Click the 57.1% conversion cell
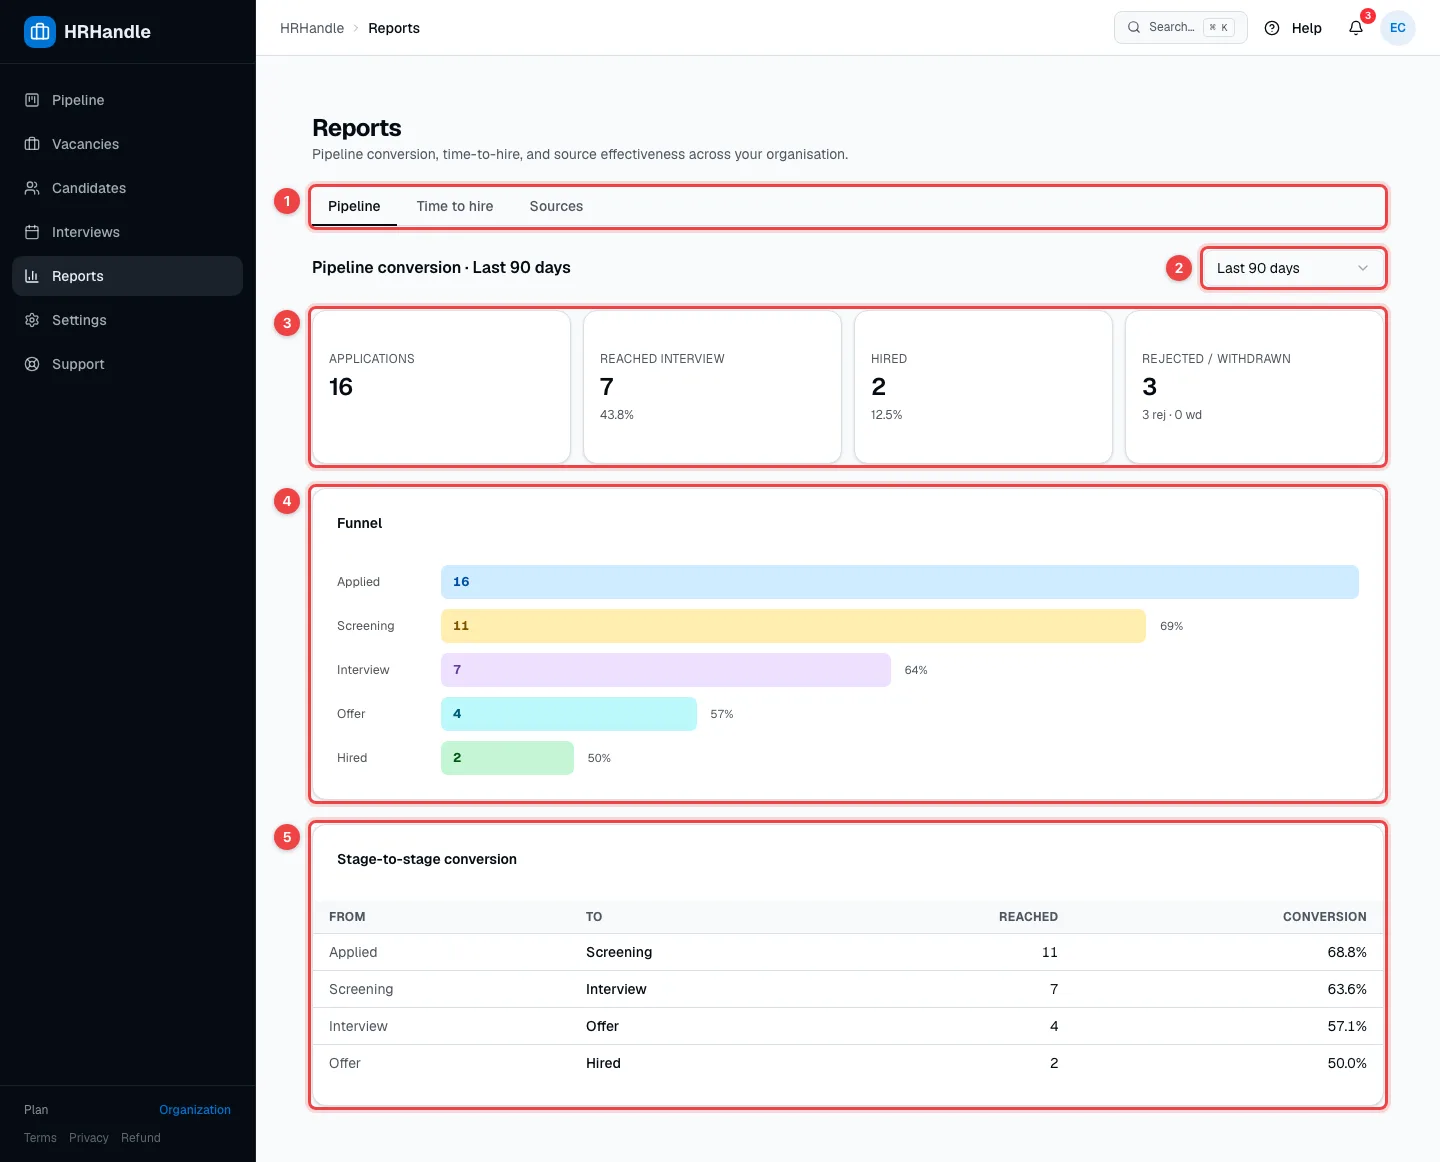Viewport: 1440px width, 1162px height. click(1347, 1026)
